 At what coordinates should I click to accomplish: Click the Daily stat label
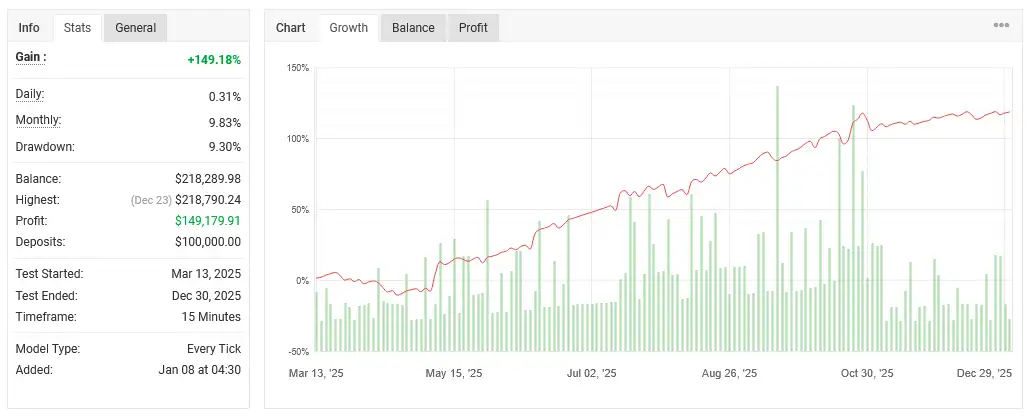coord(30,94)
